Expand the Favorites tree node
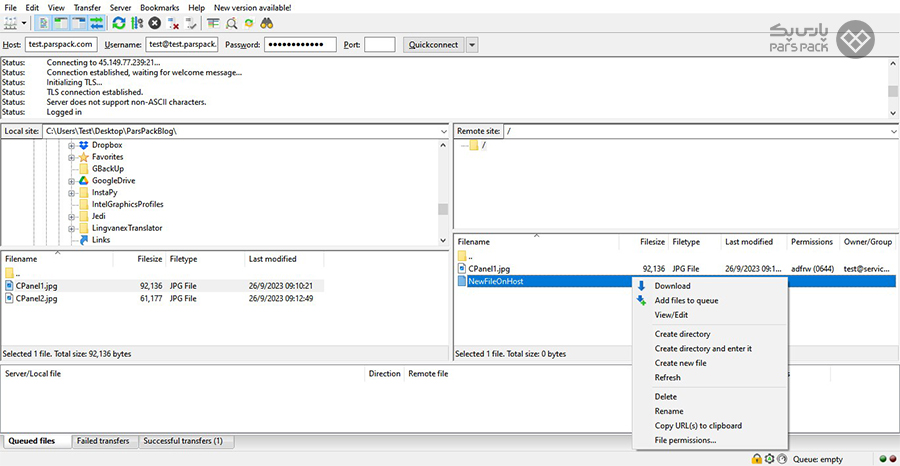Viewport: 900px width, 466px height. click(x=72, y=157)
